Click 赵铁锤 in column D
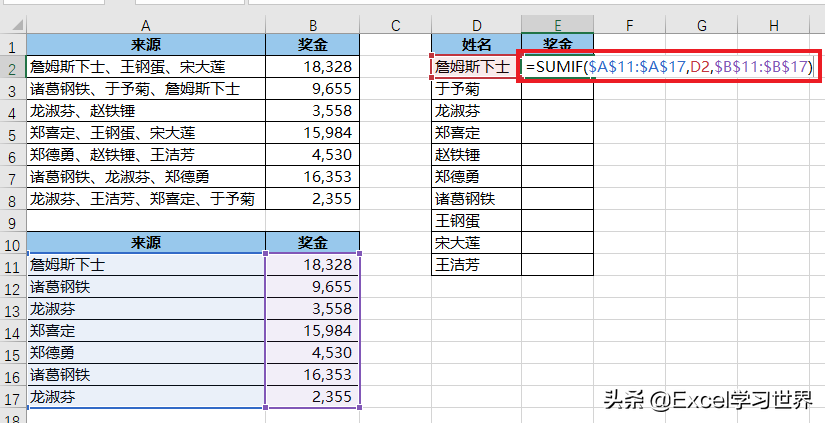Image resolution: width=825 pixels, height=423 pixels. click(477, 155)
